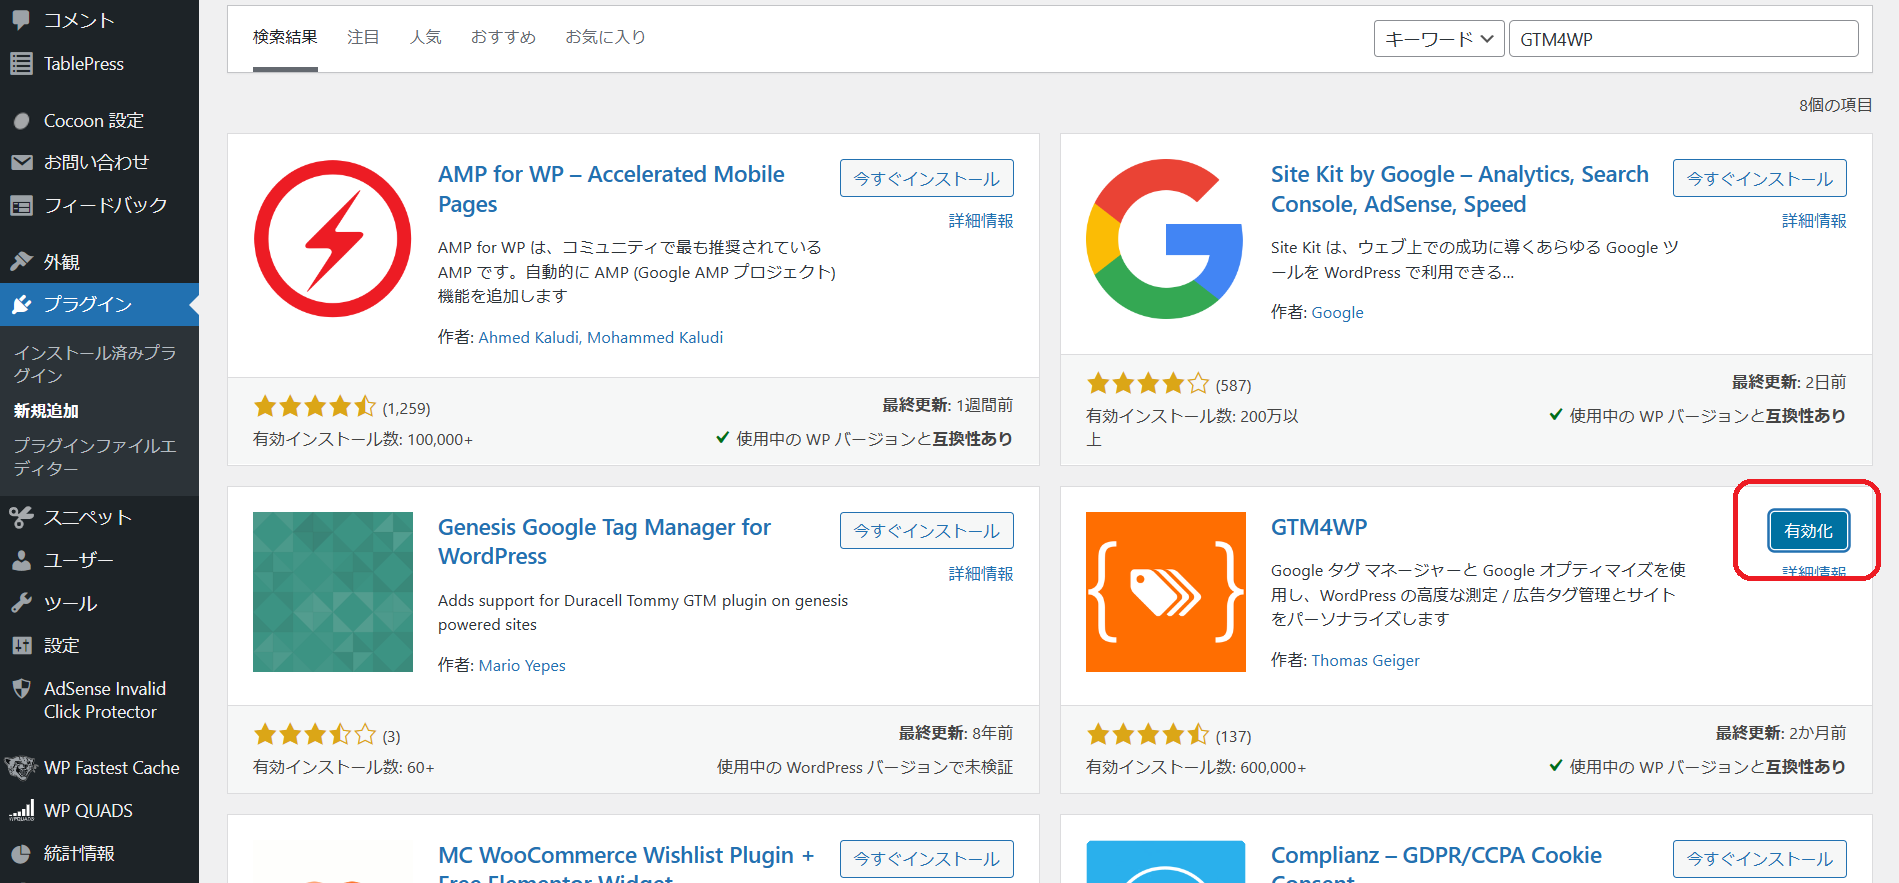Open the WP QUADS menu label
This screenshot has height=883, width=1899.
click(x=88, y=811)
